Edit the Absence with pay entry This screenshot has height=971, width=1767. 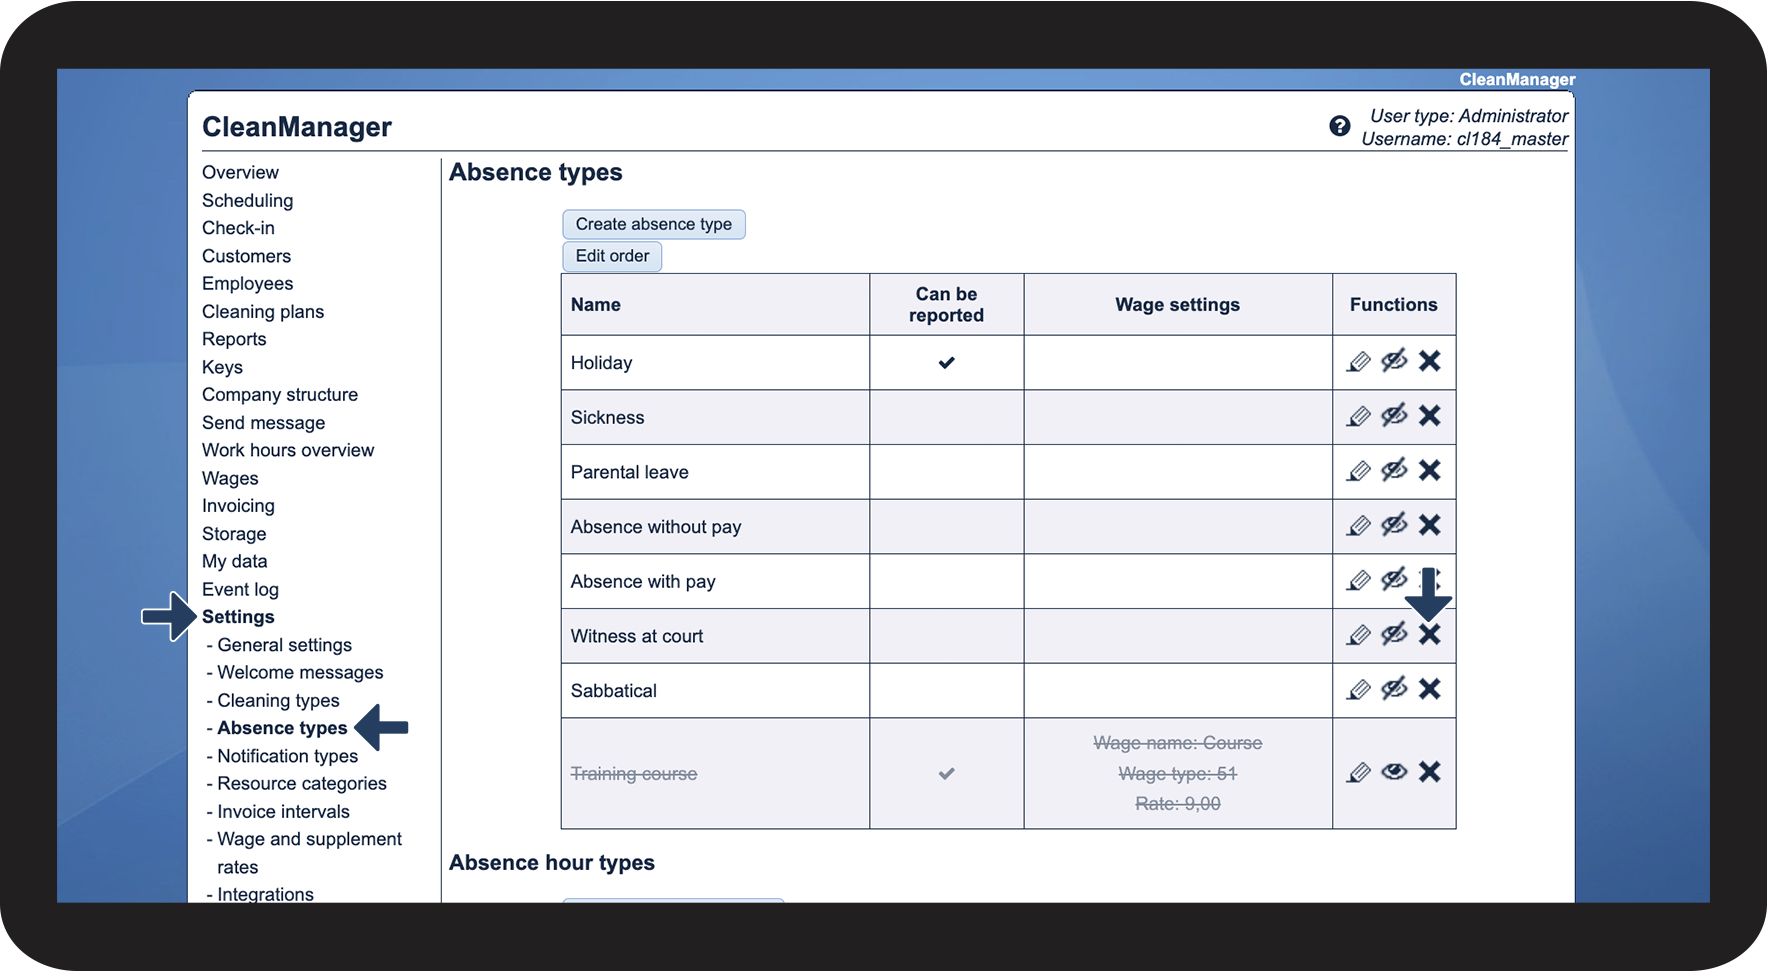tap(1358, 580)
